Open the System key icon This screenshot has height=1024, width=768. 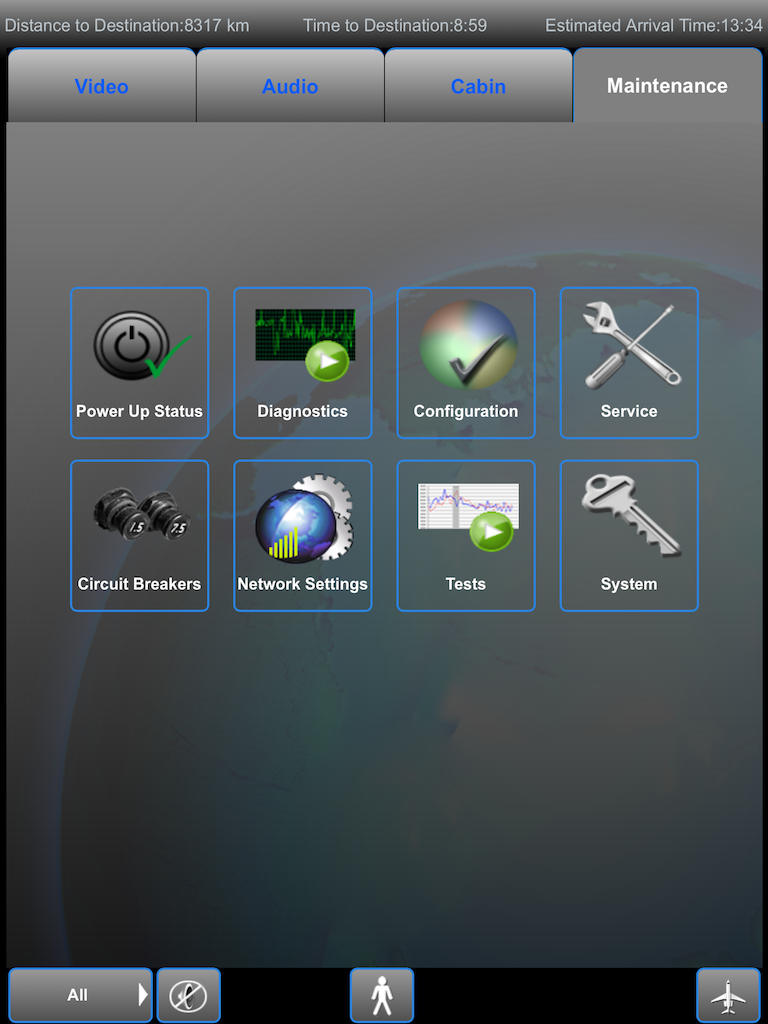[x=630, y=536]
